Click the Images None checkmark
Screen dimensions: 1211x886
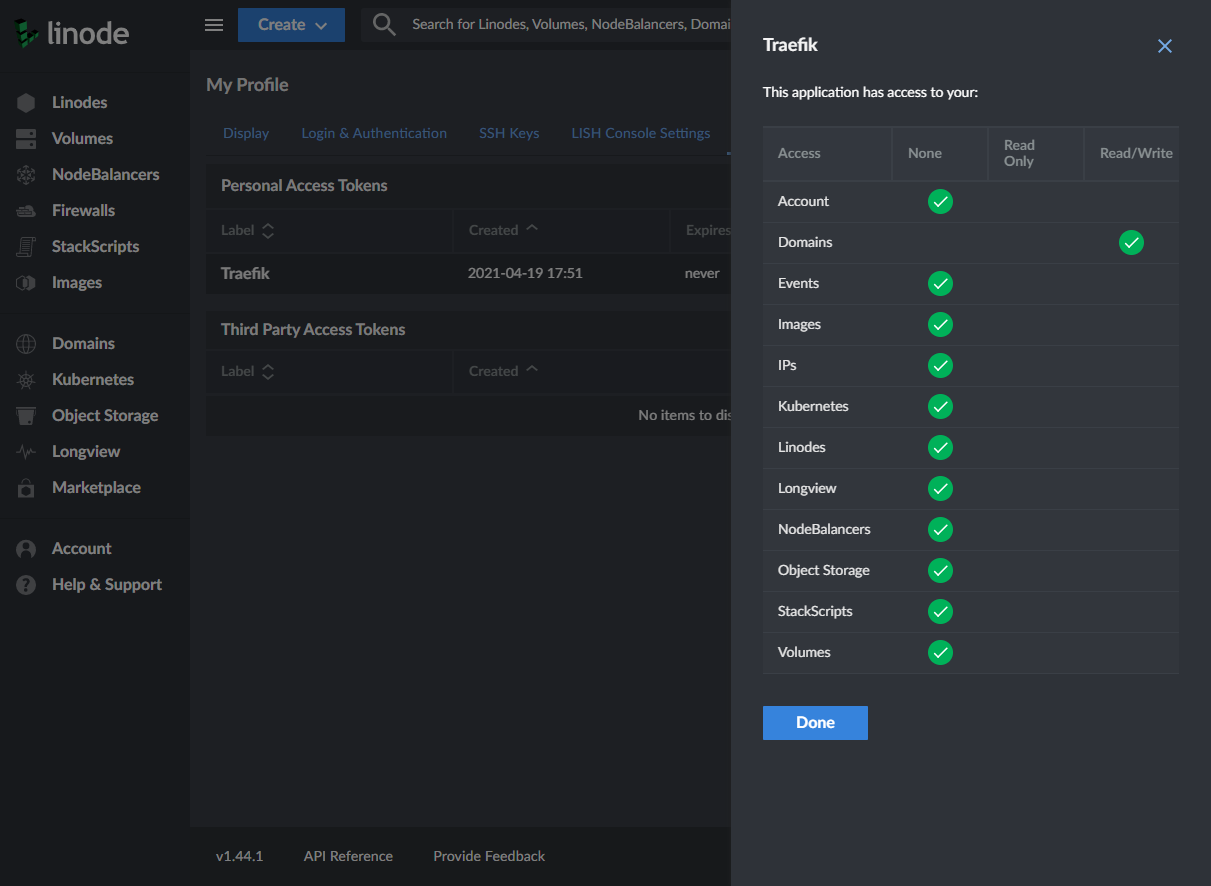(x=940, y=324)
